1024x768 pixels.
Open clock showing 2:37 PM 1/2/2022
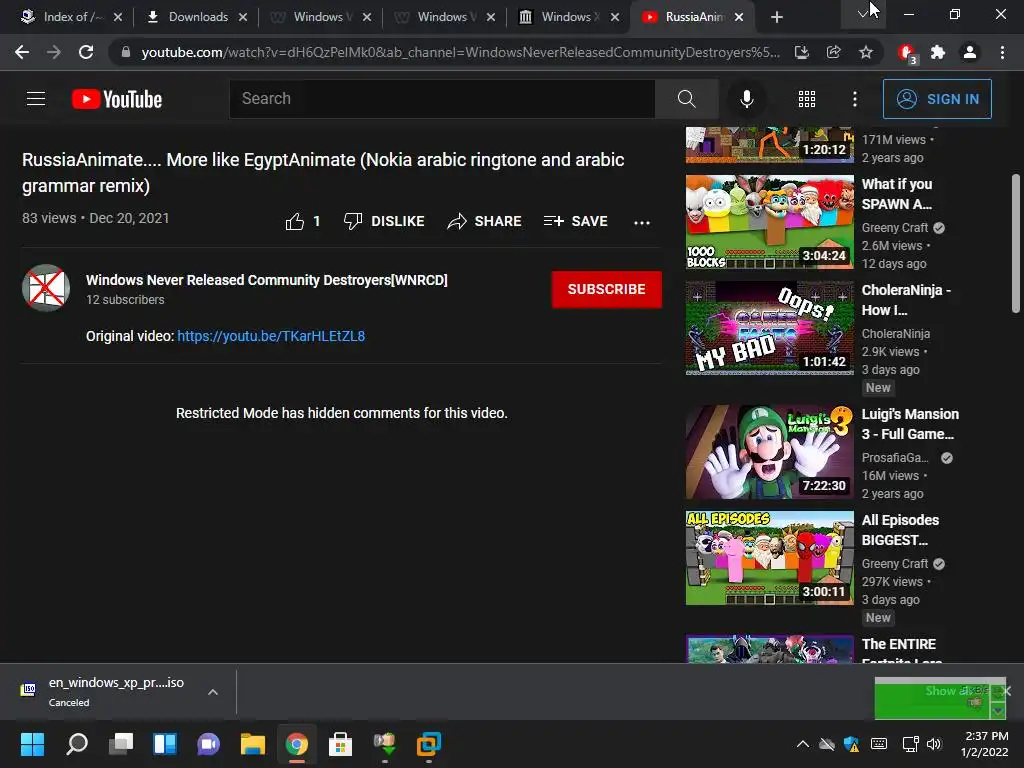coord(986,744)
